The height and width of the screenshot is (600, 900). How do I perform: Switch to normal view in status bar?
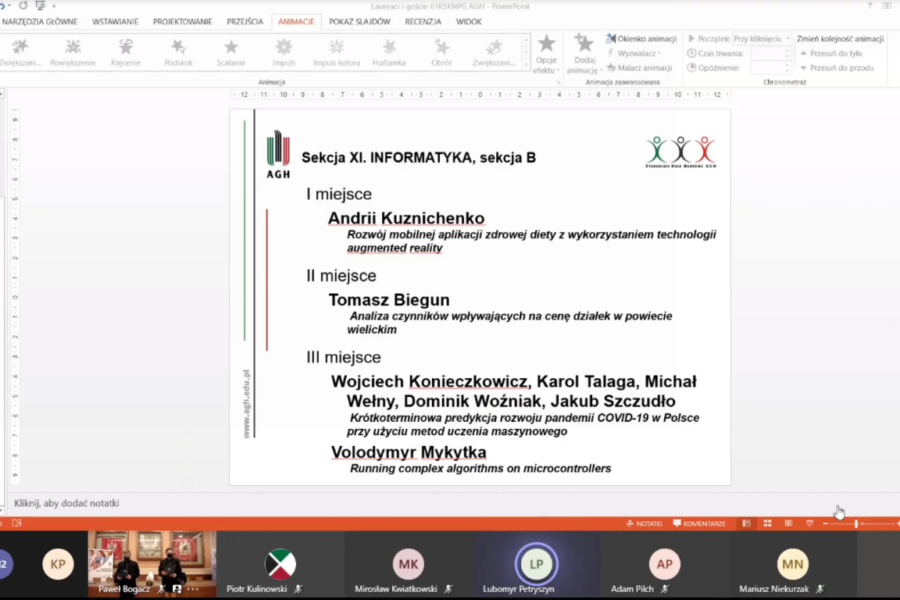746,523
